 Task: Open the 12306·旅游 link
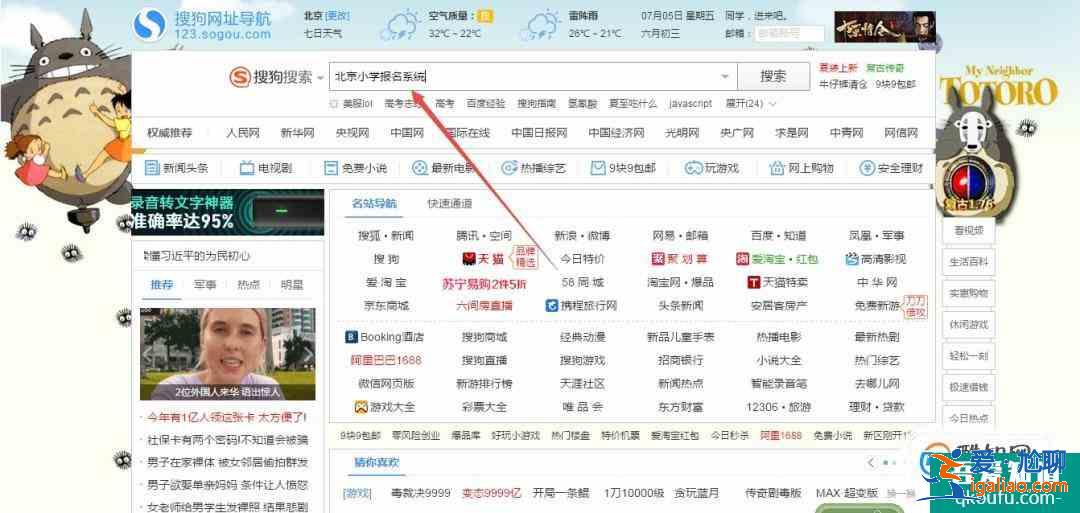click(x=778, y=407)
